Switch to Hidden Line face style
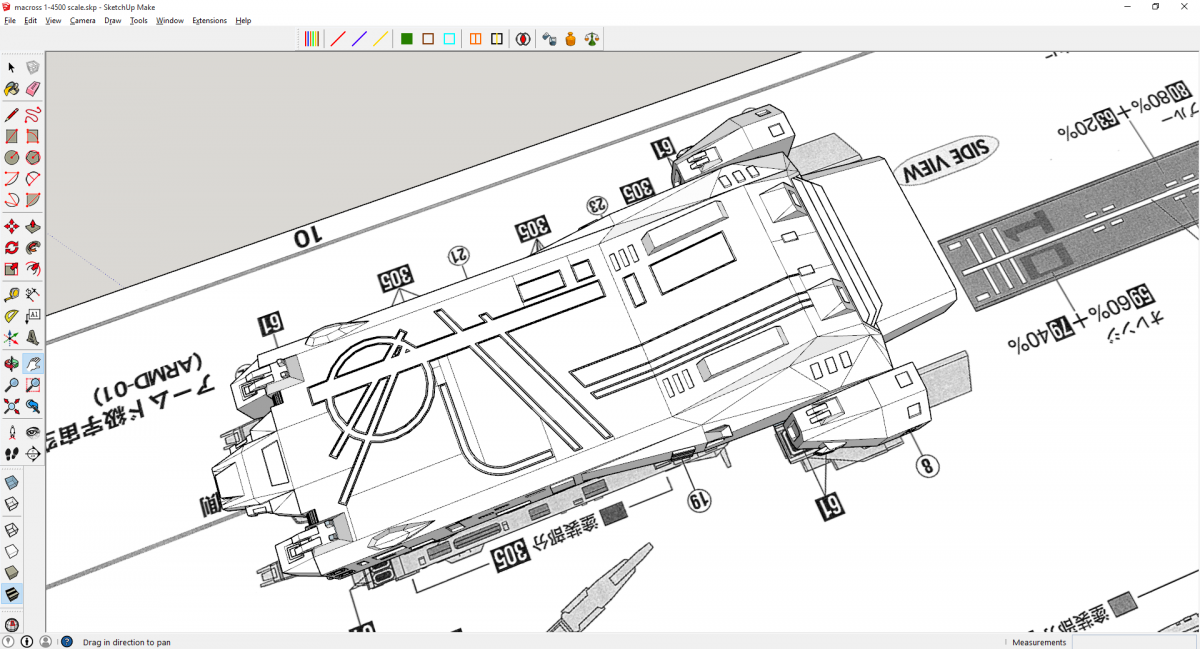Screen dimensions: 1200x649 pyautogui.click(x=12, y=551)
